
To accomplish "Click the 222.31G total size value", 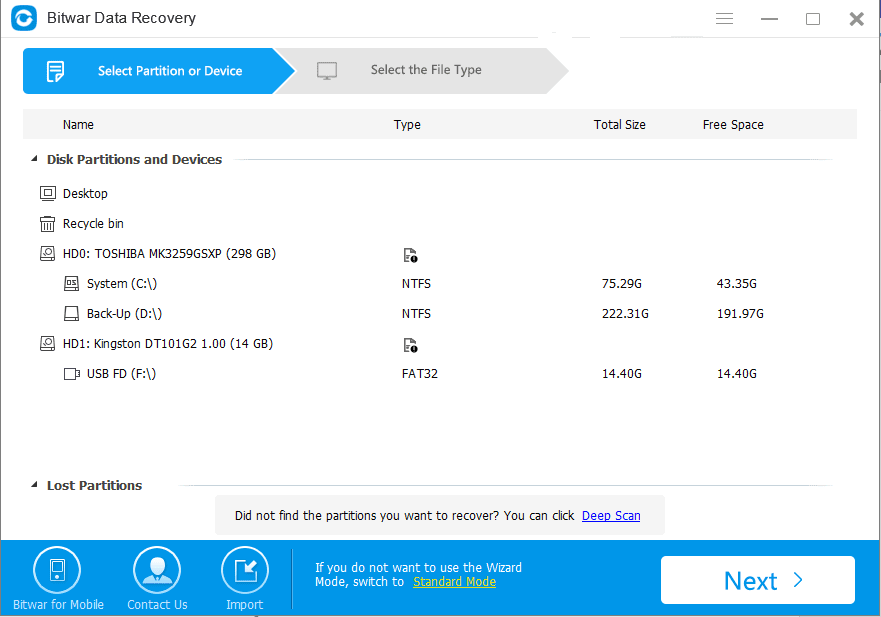I will pos(625,314).
